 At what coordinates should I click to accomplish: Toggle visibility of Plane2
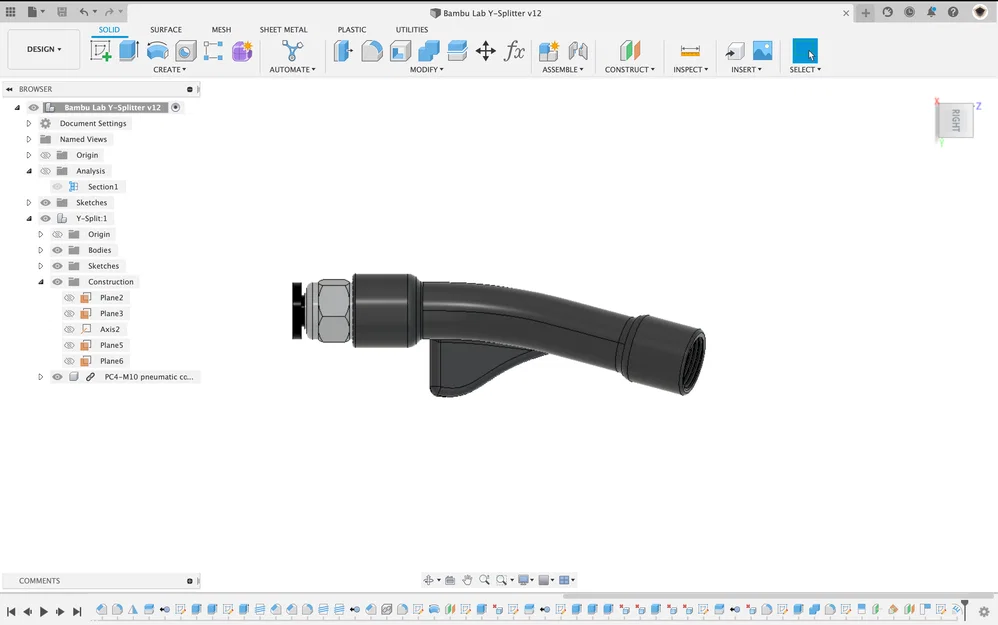pyautogui.click(x=69, y=298)
